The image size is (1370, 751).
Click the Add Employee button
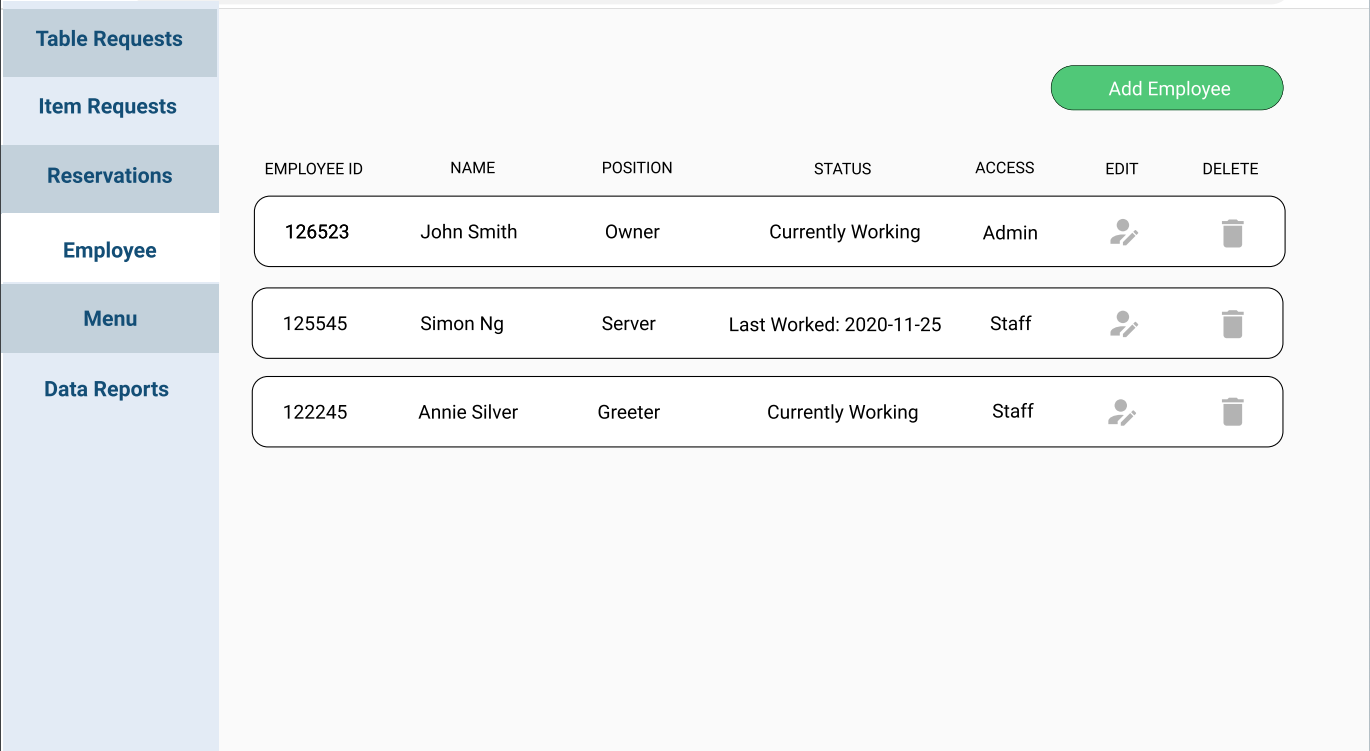[1167, 88]
